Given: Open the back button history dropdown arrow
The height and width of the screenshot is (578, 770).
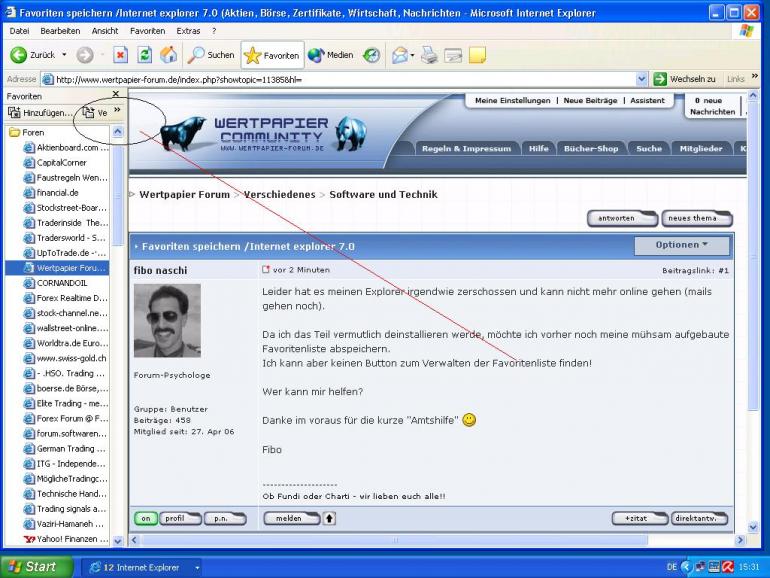Looking at the screenshot, I should pos(64,55).
